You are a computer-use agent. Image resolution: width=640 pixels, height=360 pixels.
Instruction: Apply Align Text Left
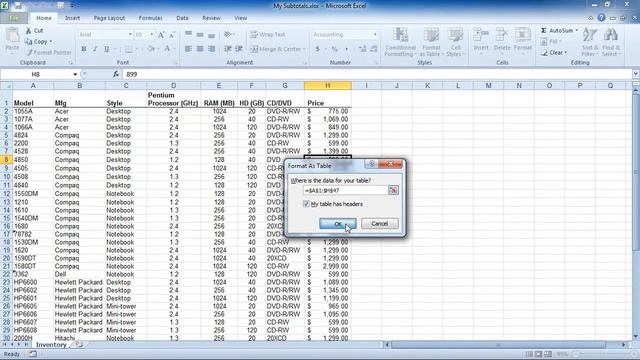pos(188,49)
